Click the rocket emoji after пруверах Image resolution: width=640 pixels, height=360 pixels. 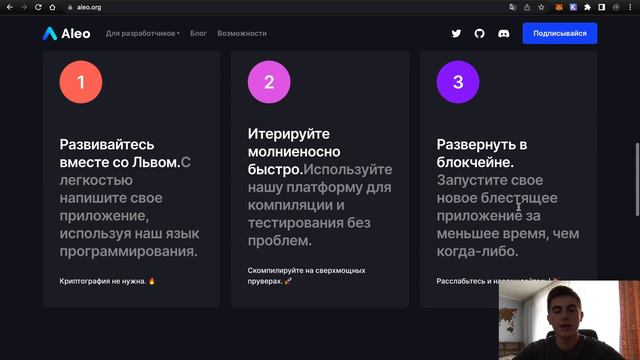coord(288,281)
